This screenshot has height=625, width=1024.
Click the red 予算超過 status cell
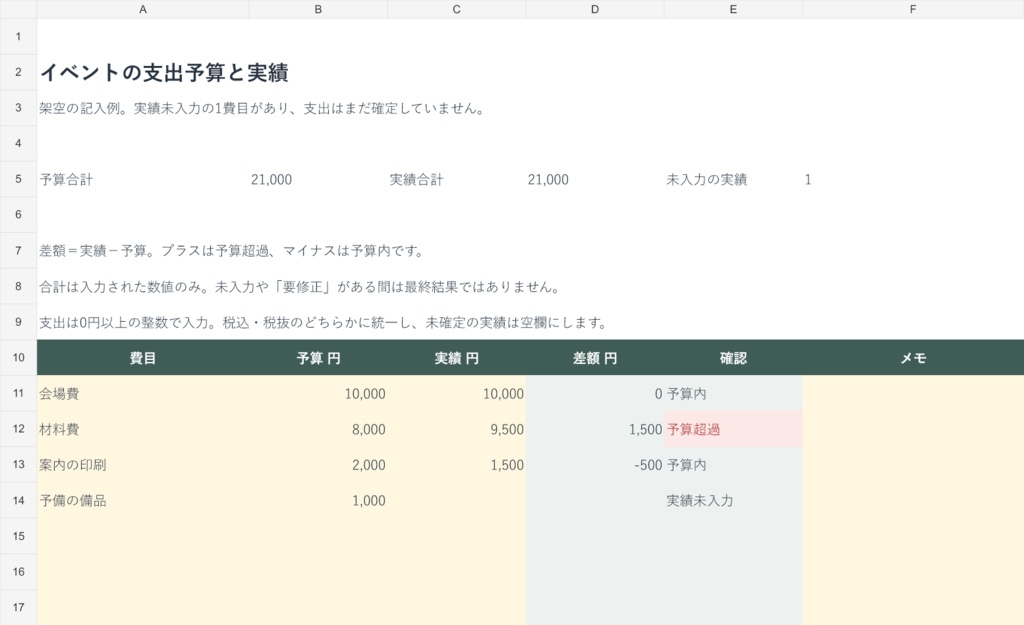coord(733,429)
